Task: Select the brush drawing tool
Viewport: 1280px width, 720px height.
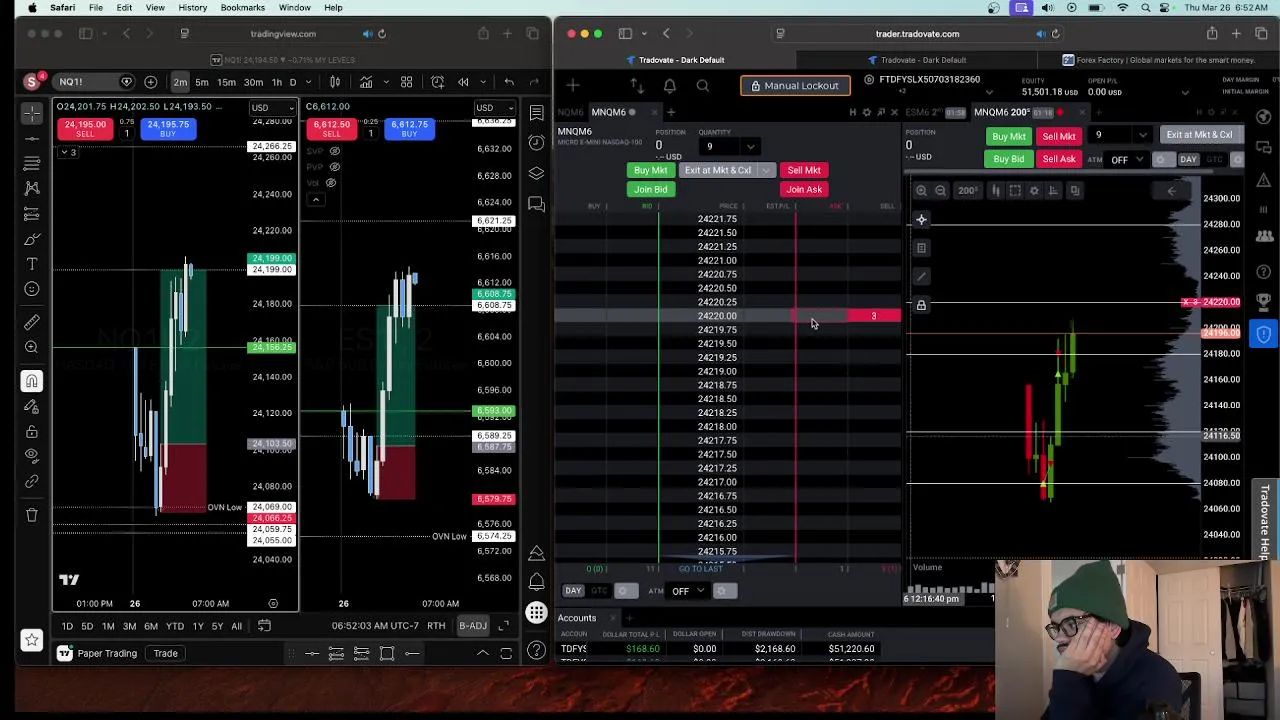Action: point(32,239)
